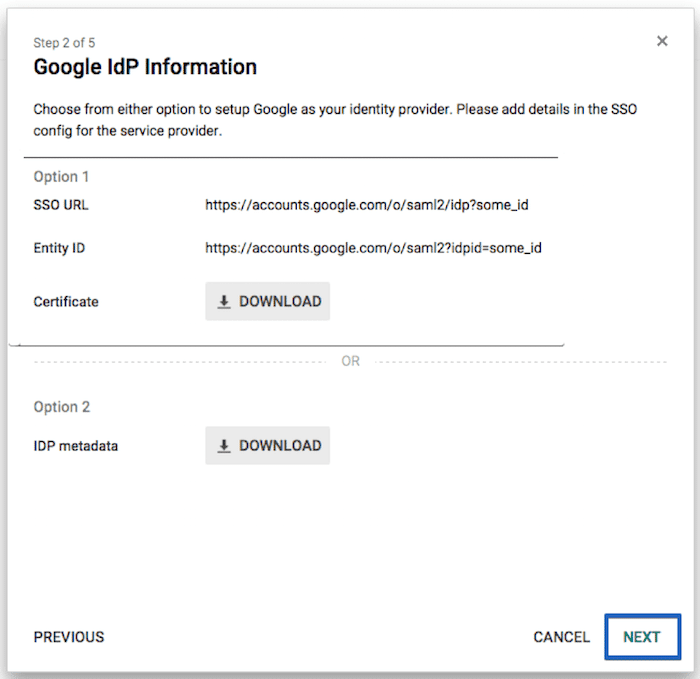Cancel the SSO setup
700x679 pixels.
tap(562, 637)
